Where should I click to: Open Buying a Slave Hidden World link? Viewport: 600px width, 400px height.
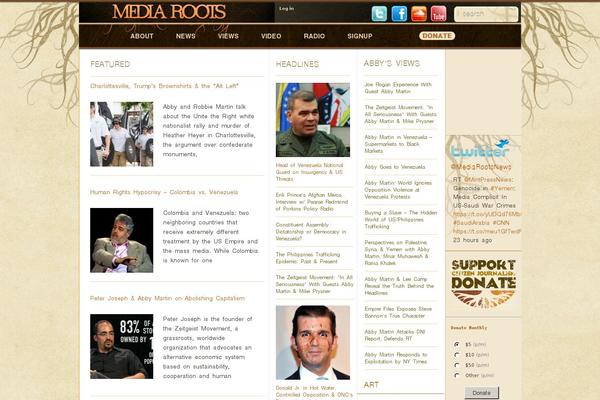point(401,220)
